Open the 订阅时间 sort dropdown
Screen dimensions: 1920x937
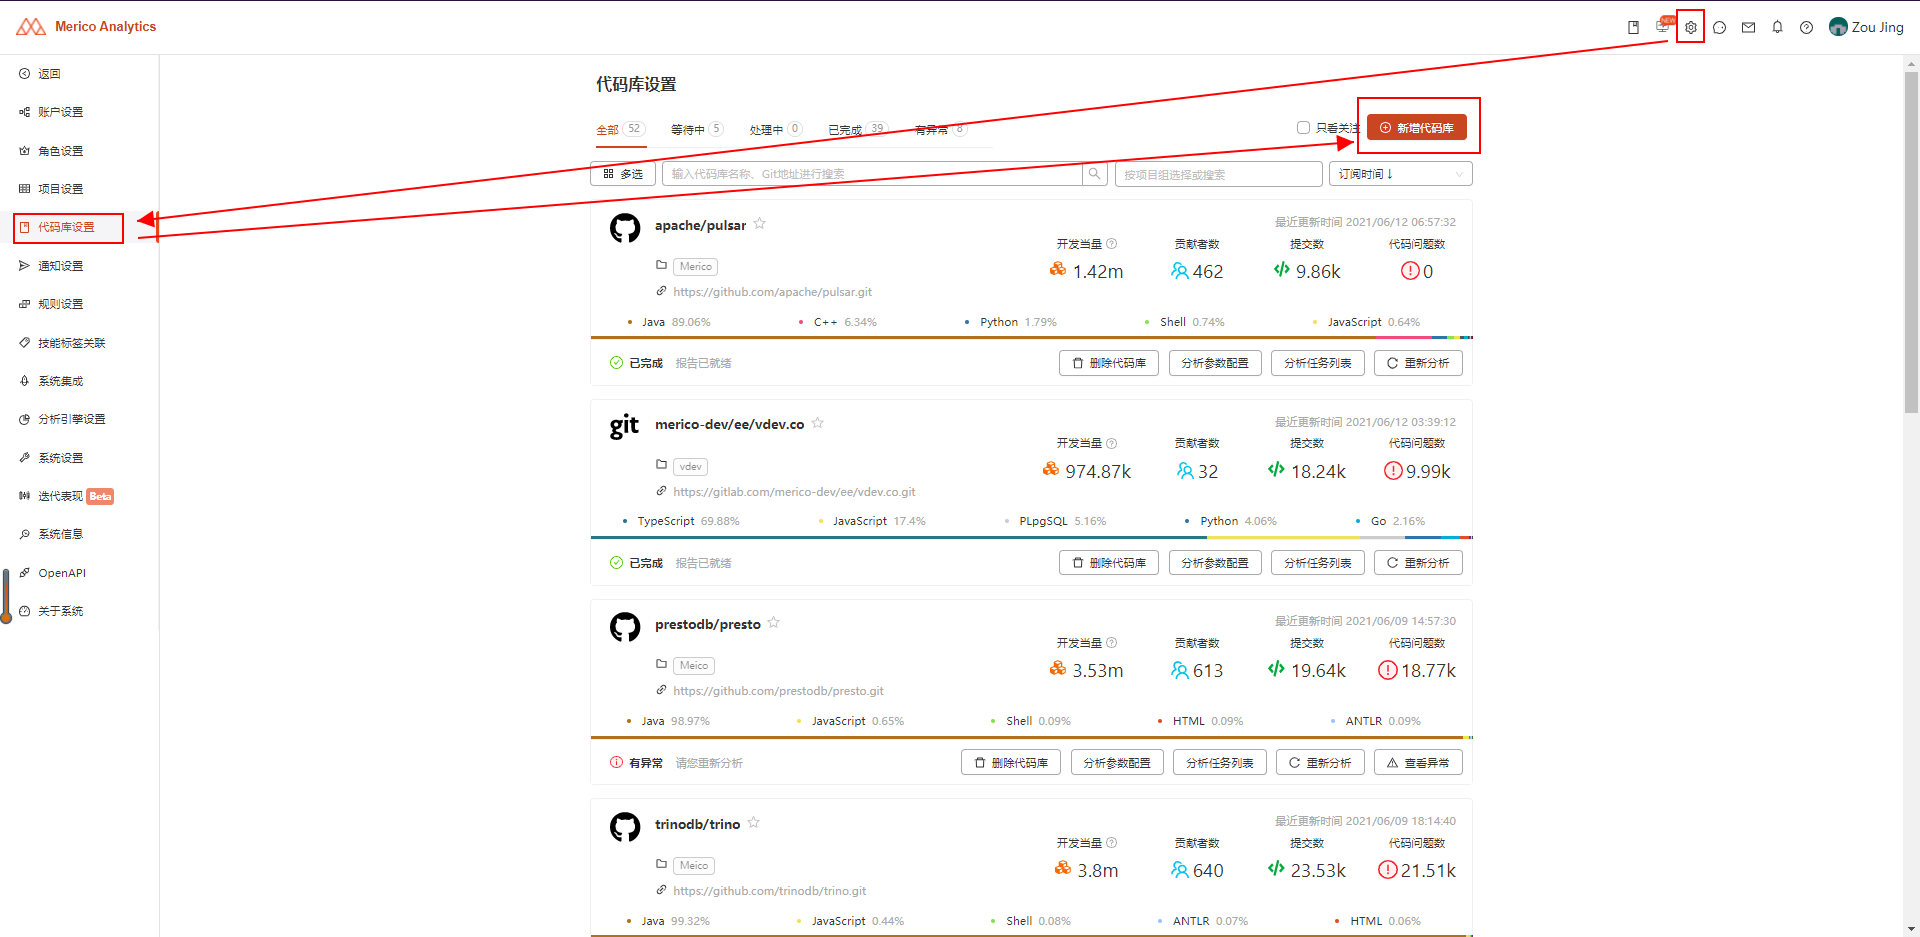[x=1401, y=174]
